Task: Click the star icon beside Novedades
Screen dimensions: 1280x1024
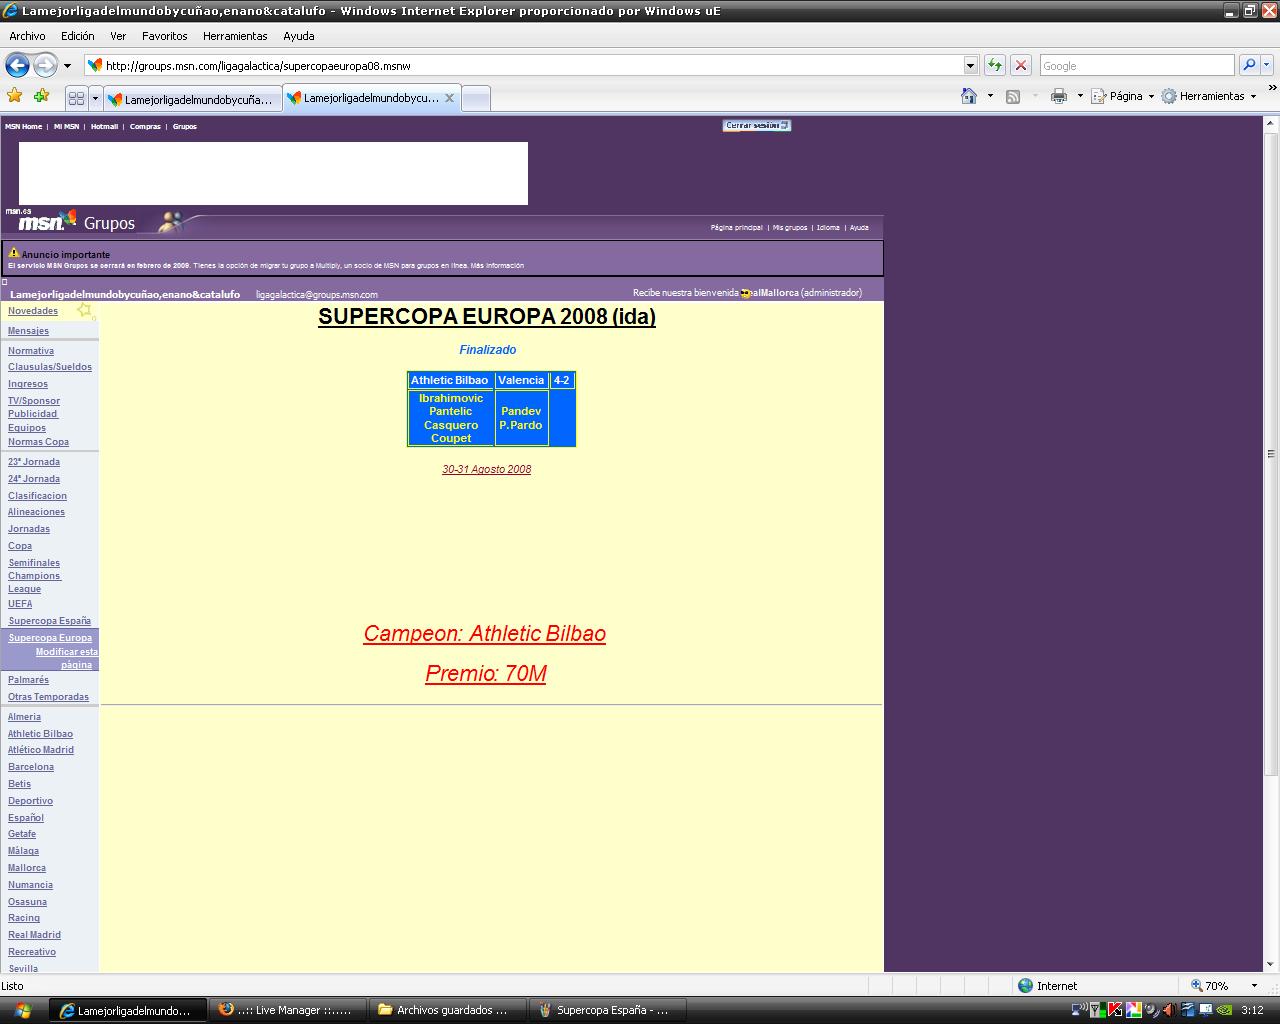Action: tap(85, 311)
